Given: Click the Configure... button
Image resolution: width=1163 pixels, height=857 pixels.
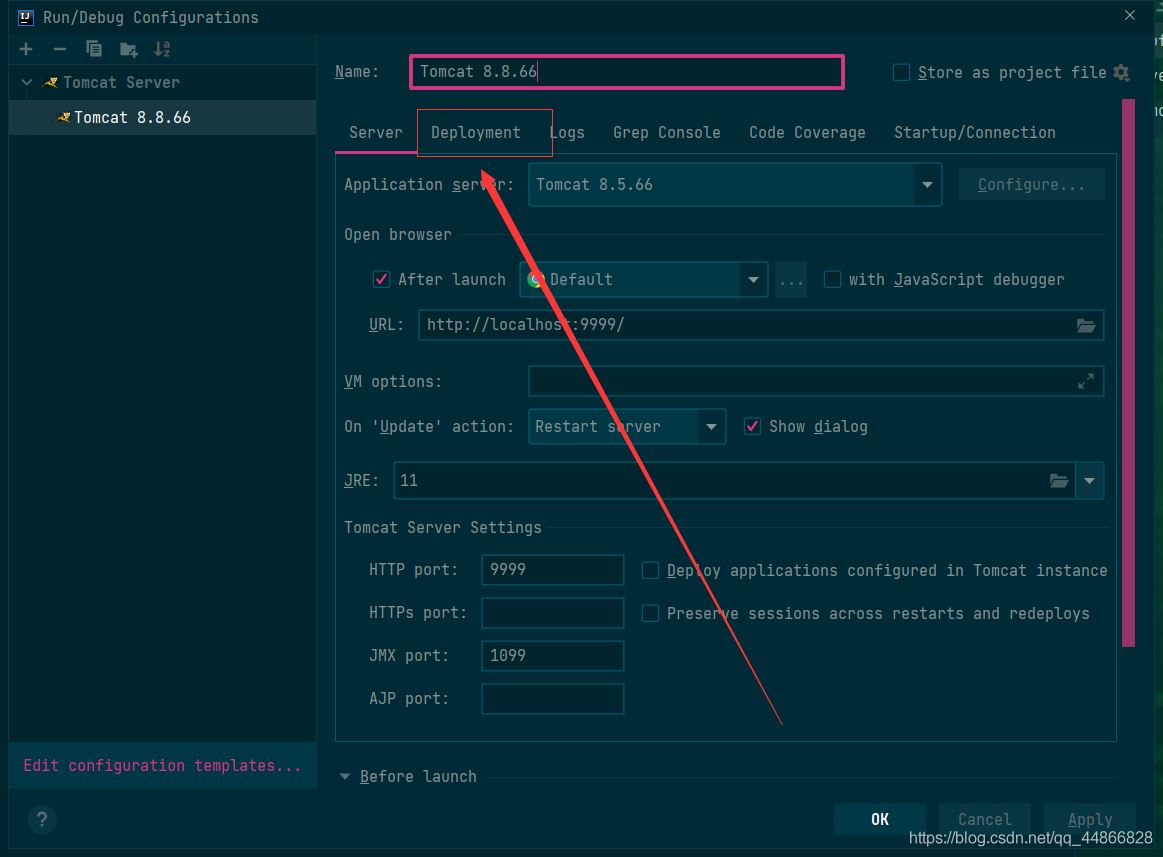Looking at the screenshot, I should (1031, 185).
